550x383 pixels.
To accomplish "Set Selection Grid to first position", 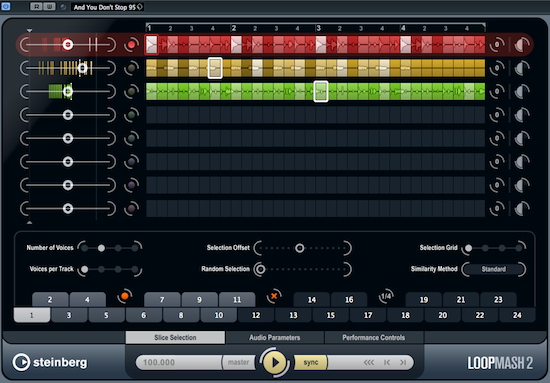I will [468, 248].
